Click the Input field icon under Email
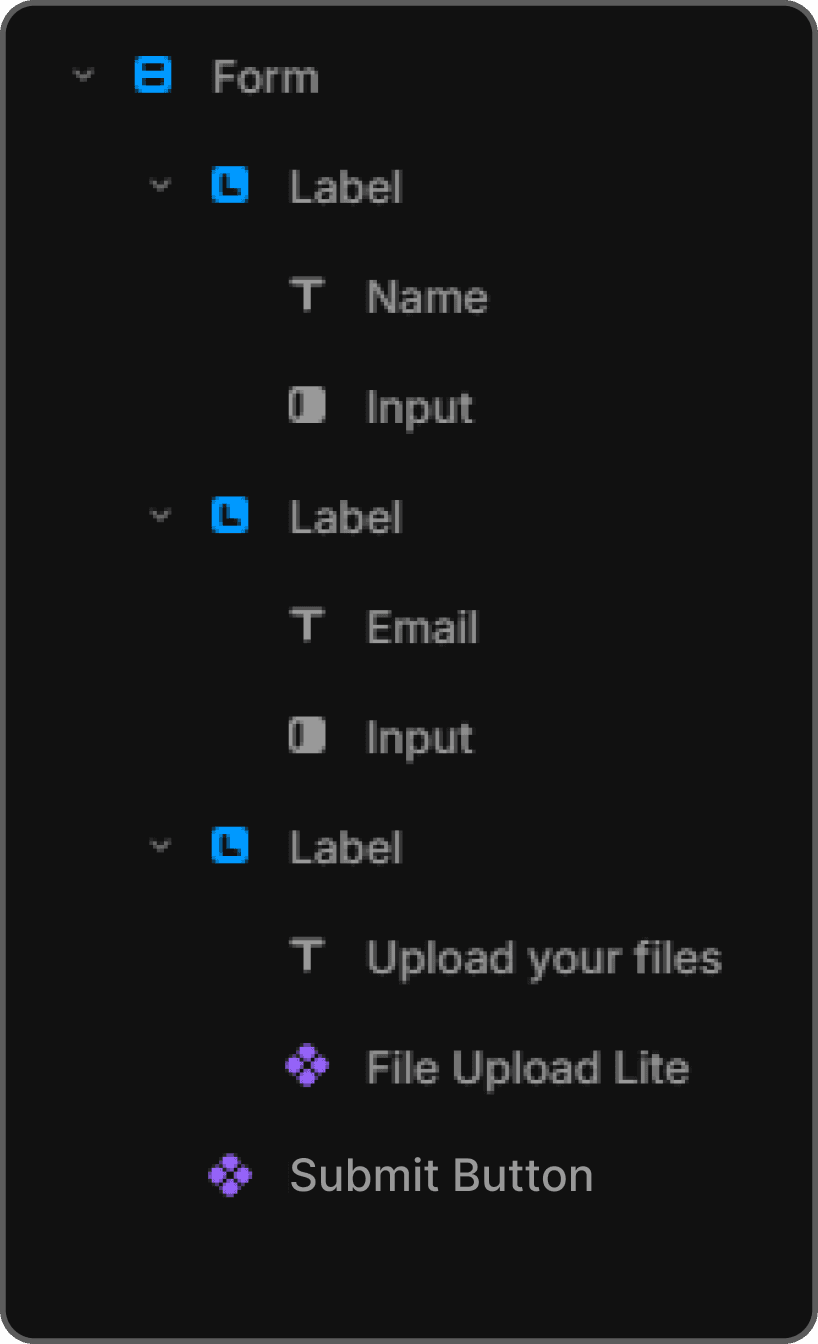 pos(306,737)
